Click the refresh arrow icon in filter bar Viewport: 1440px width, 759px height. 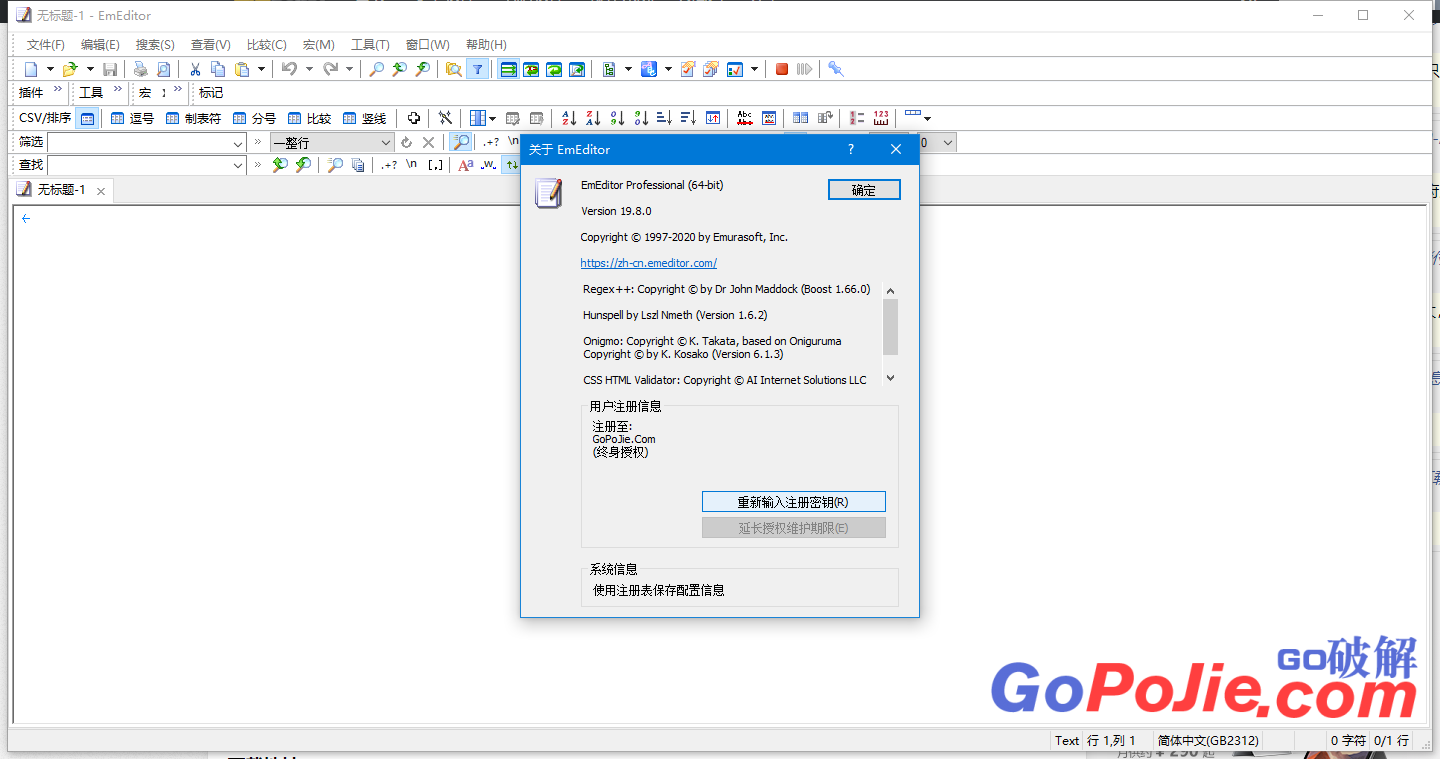406,143
